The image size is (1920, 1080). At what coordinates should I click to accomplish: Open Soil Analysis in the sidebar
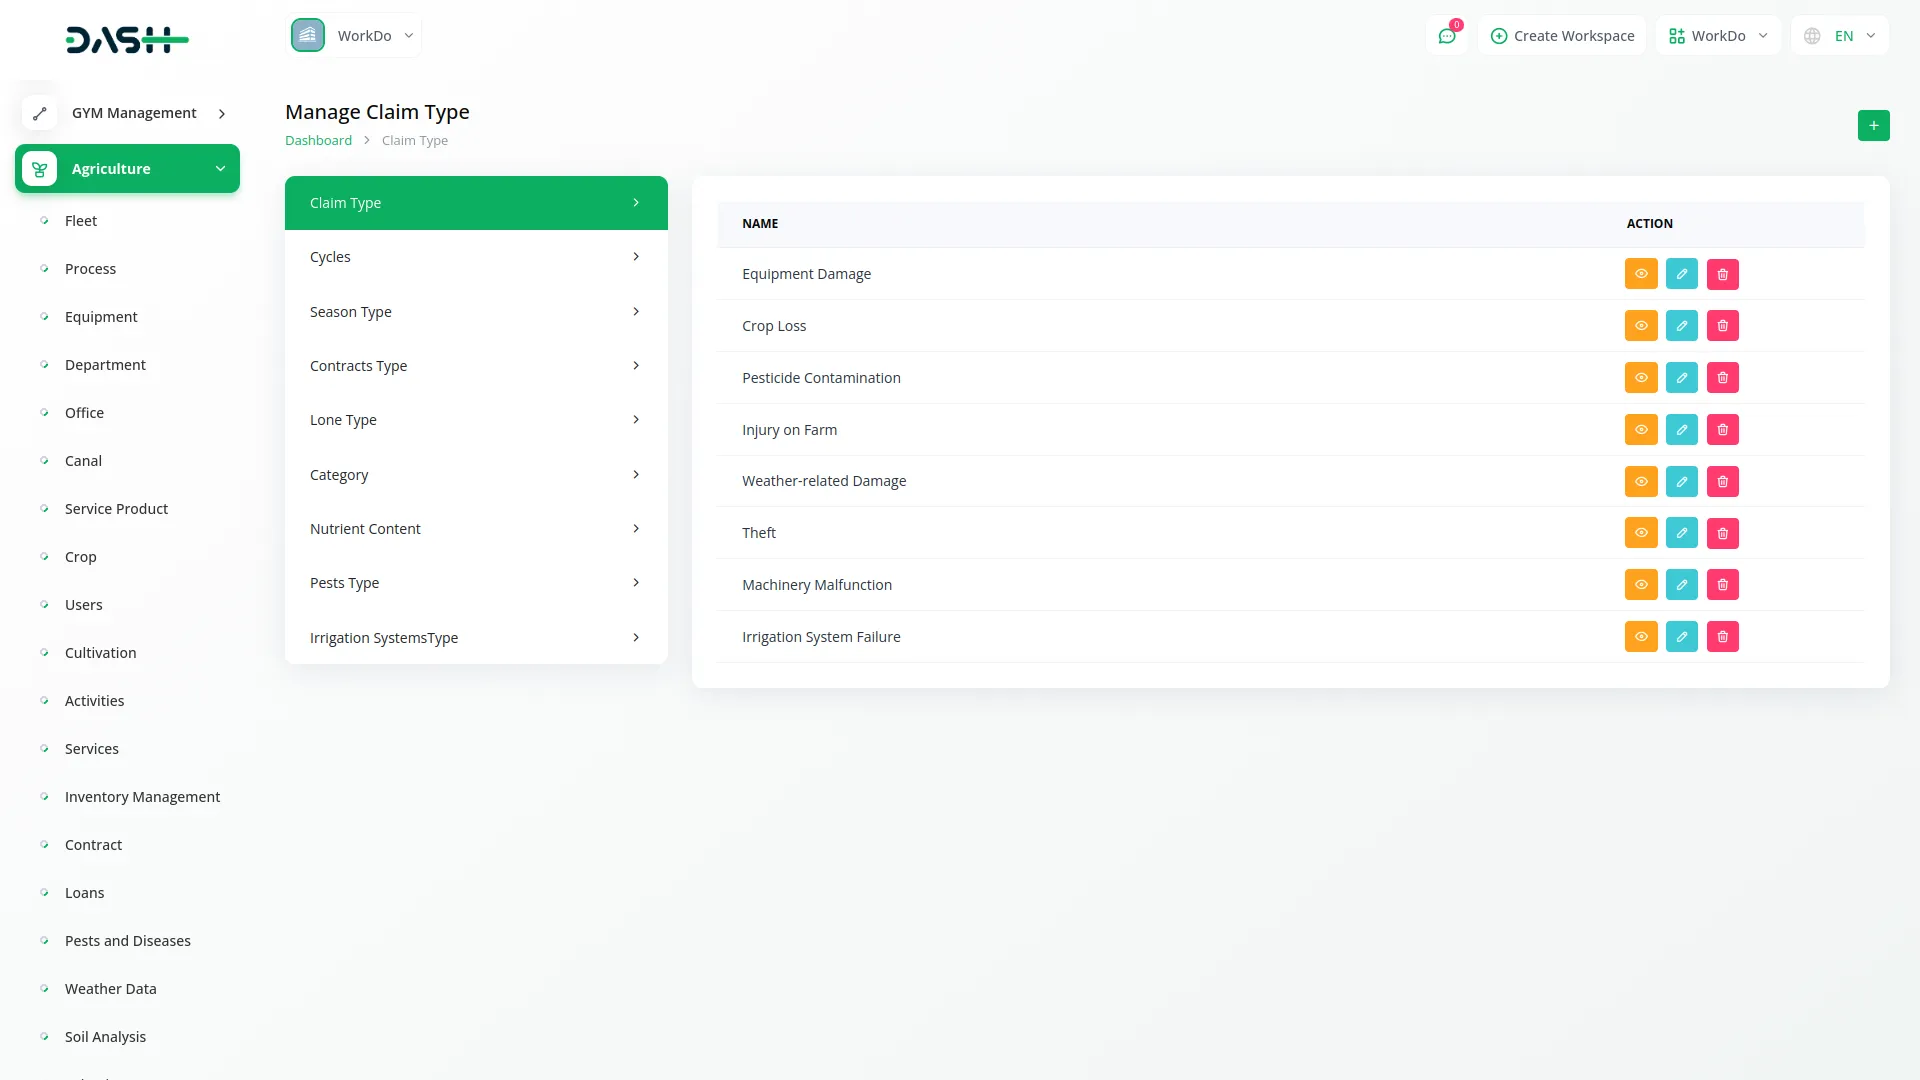coord(105,1037)
